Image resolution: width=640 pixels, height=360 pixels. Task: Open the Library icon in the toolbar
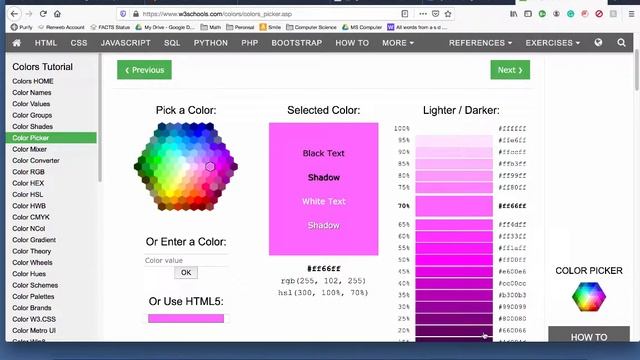513,14
